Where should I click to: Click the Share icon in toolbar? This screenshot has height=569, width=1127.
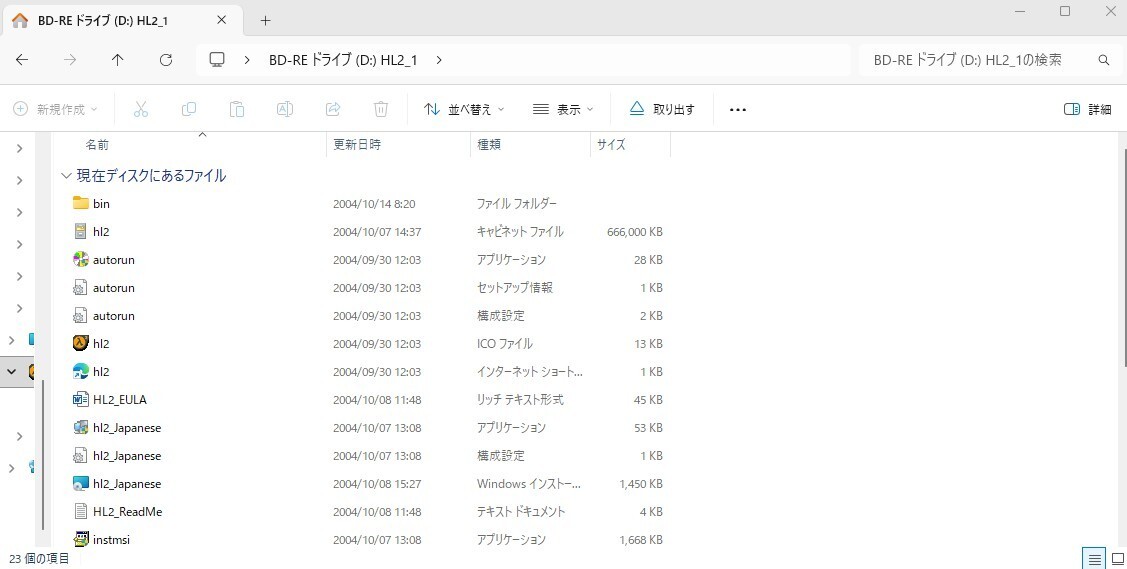point(333,109)
